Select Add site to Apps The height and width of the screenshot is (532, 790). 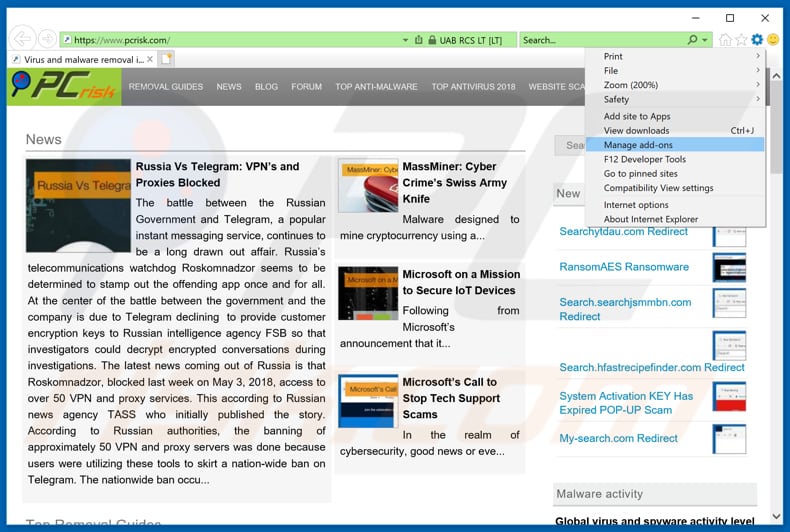[675, 116]
